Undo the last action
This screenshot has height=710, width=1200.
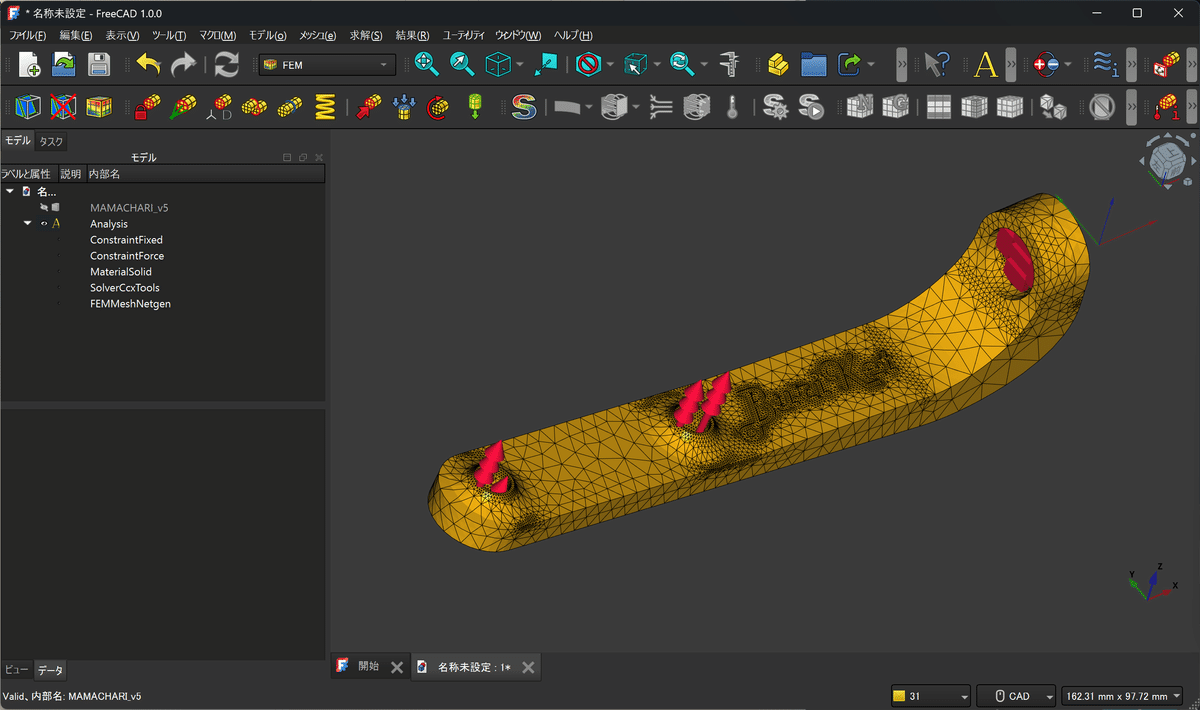(148, 65)
